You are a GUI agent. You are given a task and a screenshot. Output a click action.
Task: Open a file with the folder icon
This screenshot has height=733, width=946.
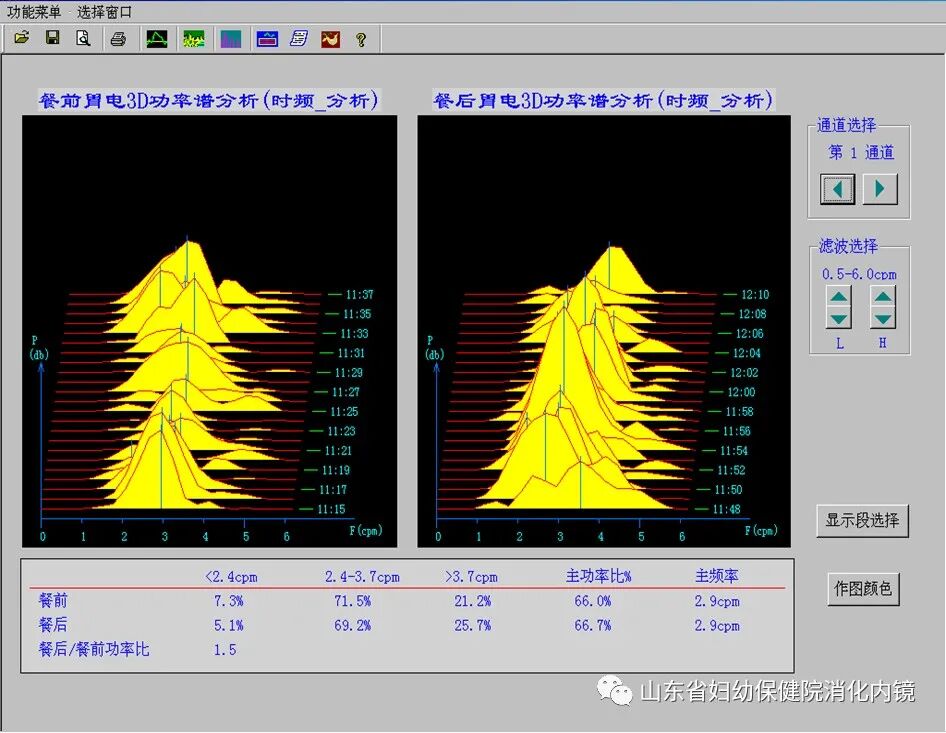[x=22, y=39]
